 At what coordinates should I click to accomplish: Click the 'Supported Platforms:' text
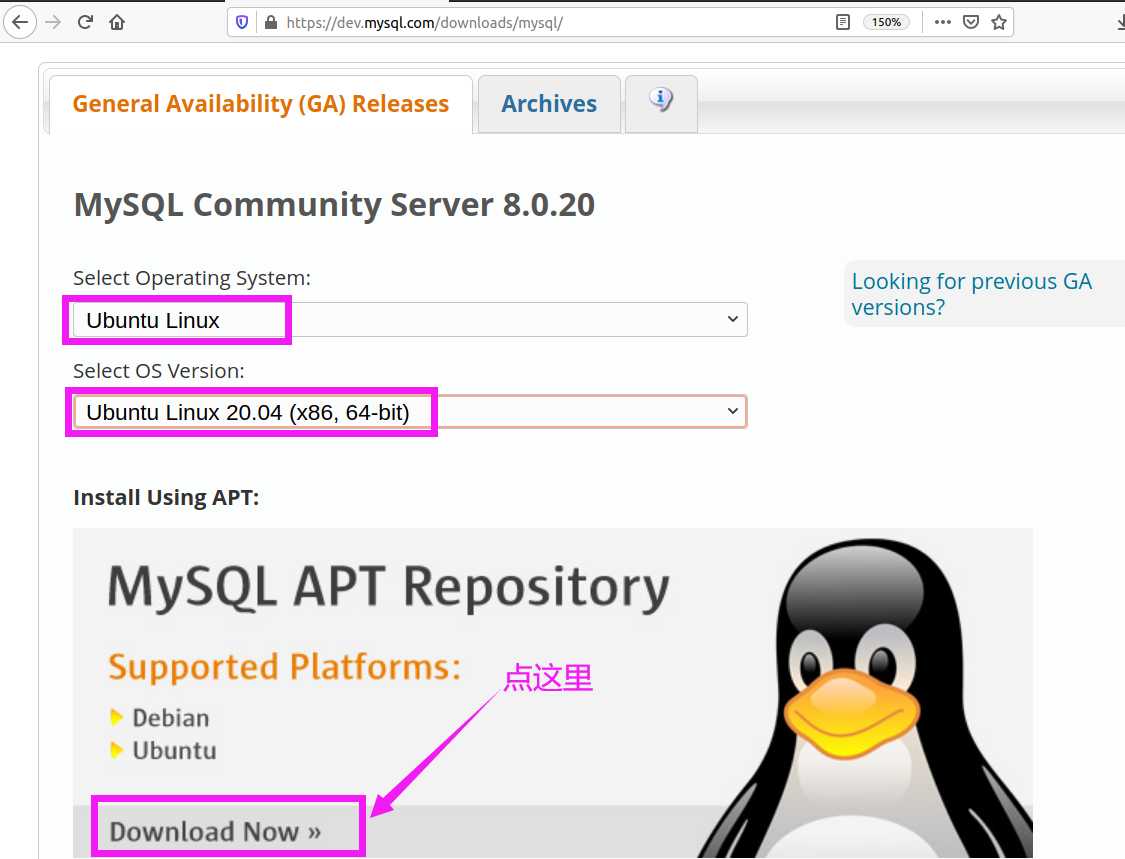pos(284,667)
